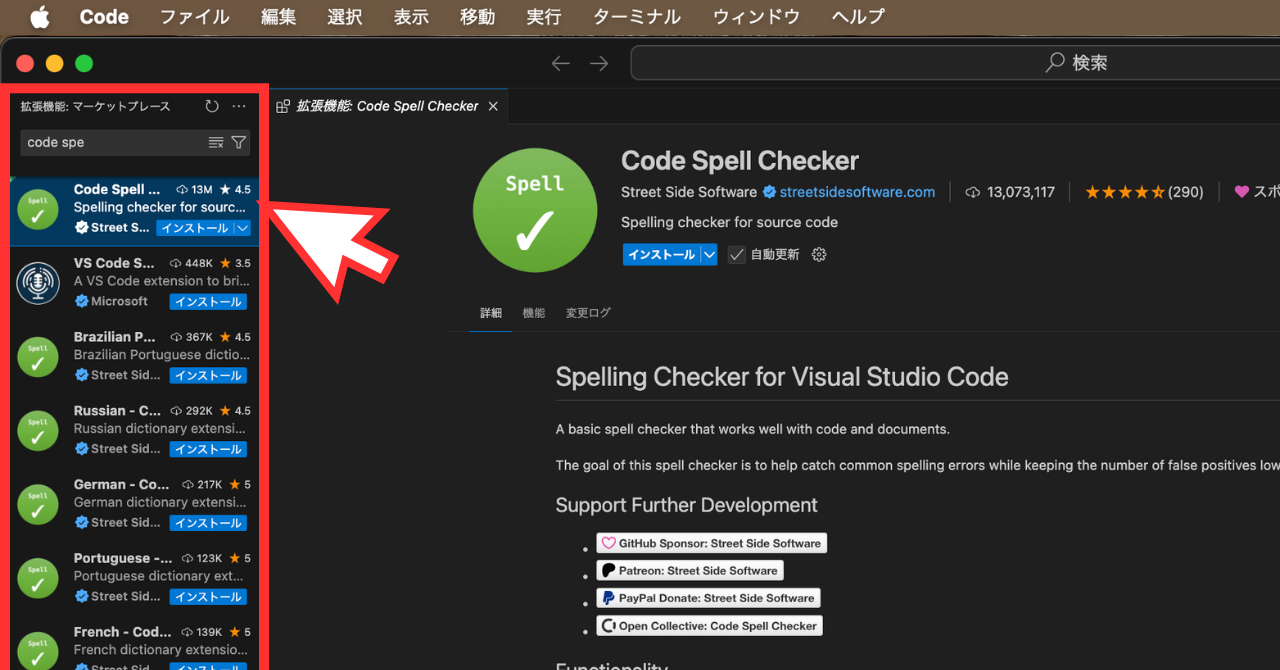
Task: Open the install options dropdown on detail page
Action: pos(709,254)
